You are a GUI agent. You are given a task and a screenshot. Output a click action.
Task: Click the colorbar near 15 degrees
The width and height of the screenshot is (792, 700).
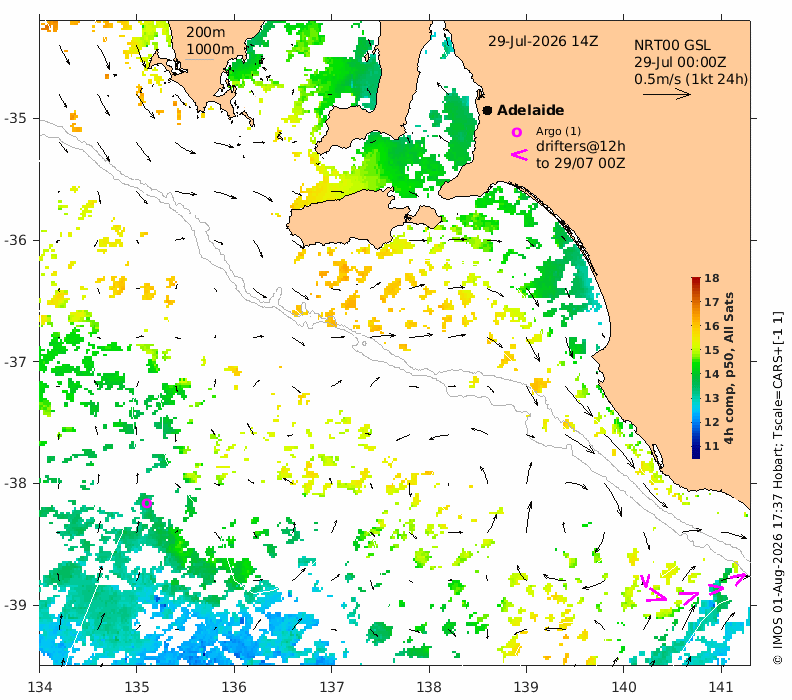(696, 350)
